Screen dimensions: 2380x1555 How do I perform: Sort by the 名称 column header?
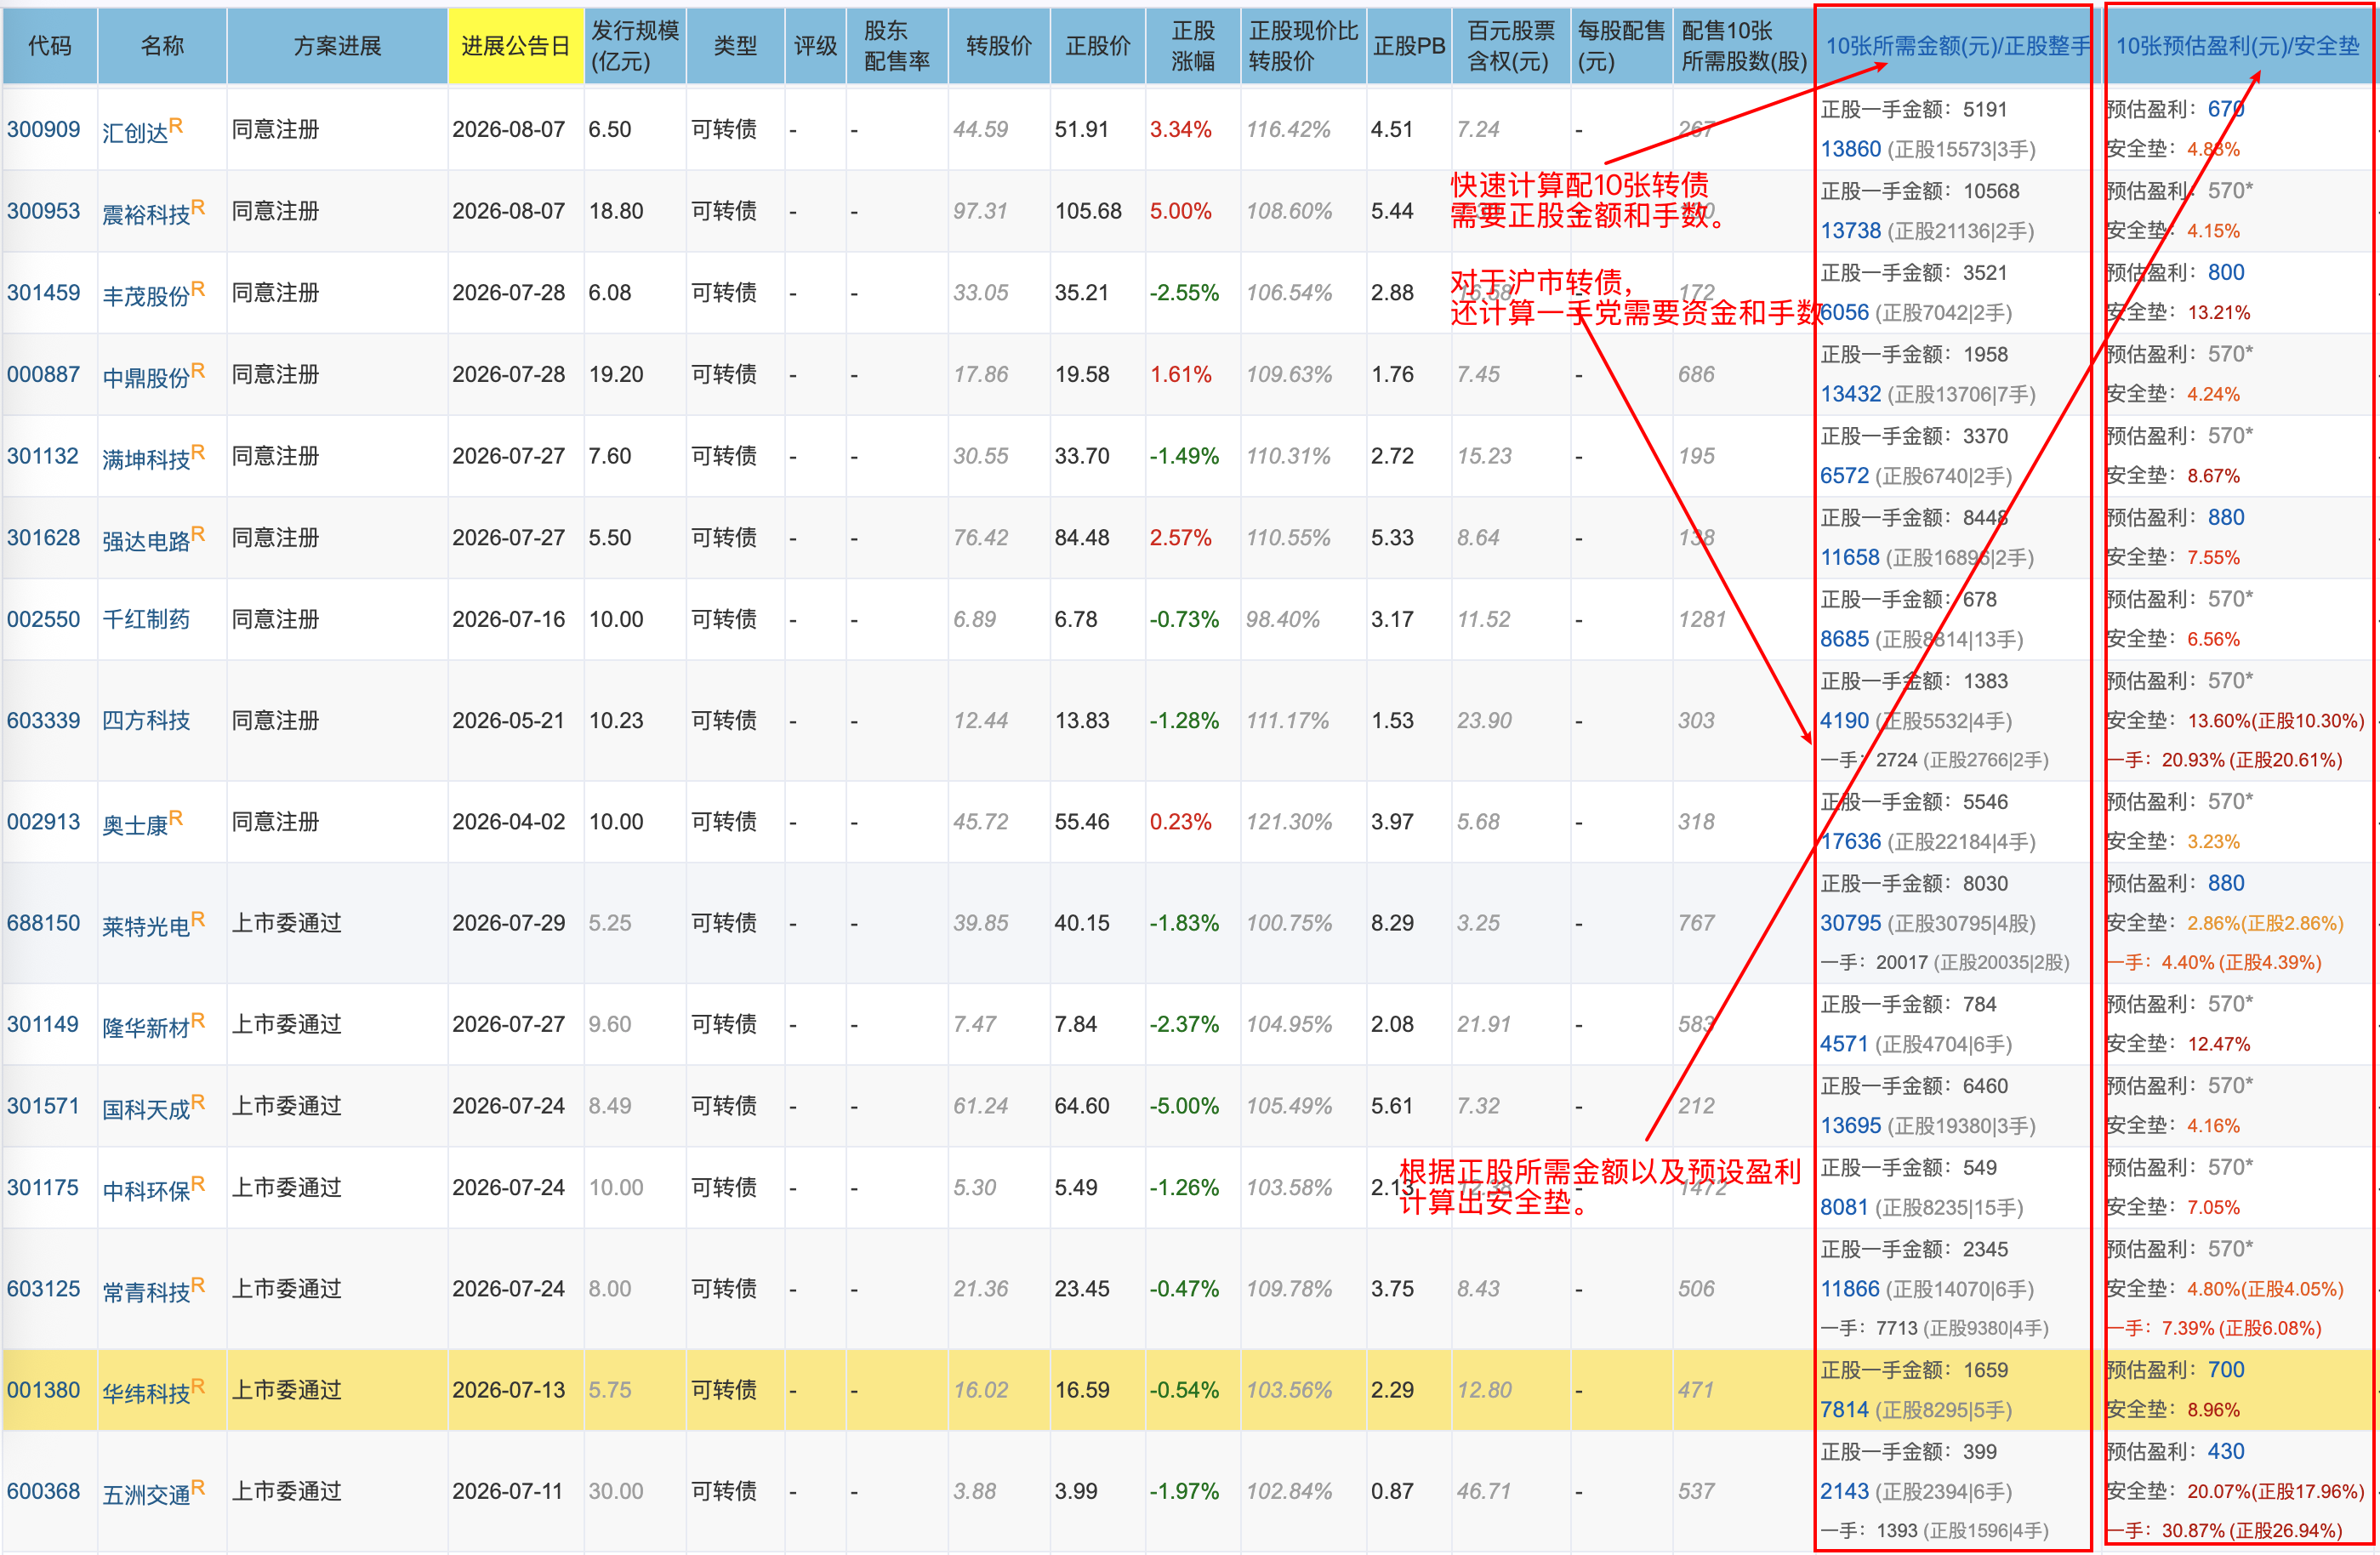click(x=163, y=46)
